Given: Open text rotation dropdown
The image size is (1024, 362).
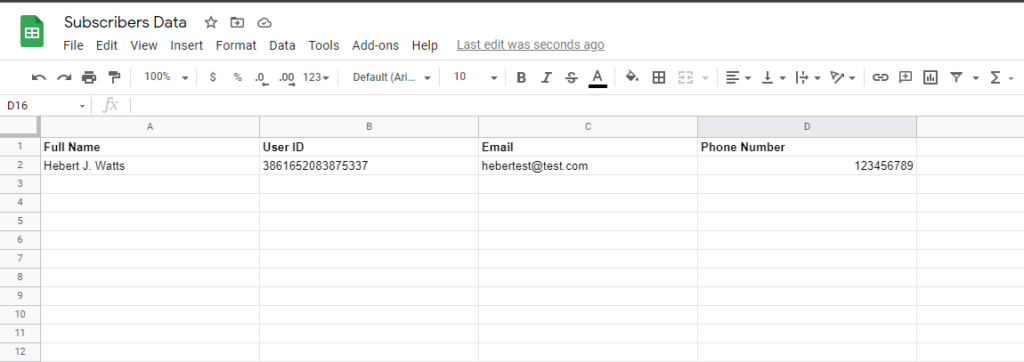Looking at the screenshot, I should click(842, 78).
